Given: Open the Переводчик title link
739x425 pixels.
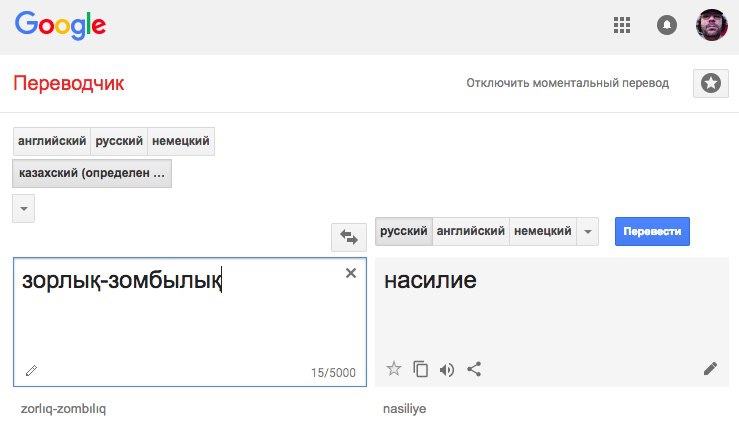Looking at the screenshot, I should tap(69, 83).
